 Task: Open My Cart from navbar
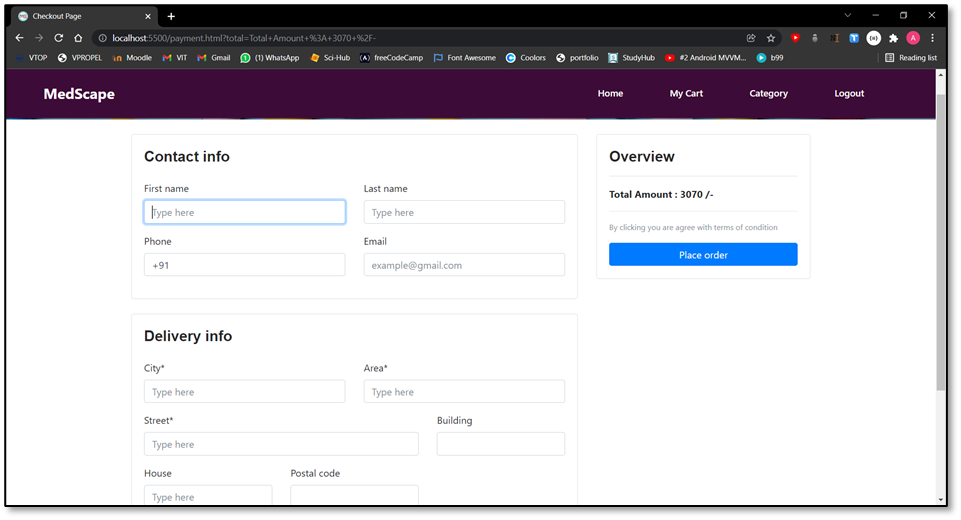tap(686, 93)
